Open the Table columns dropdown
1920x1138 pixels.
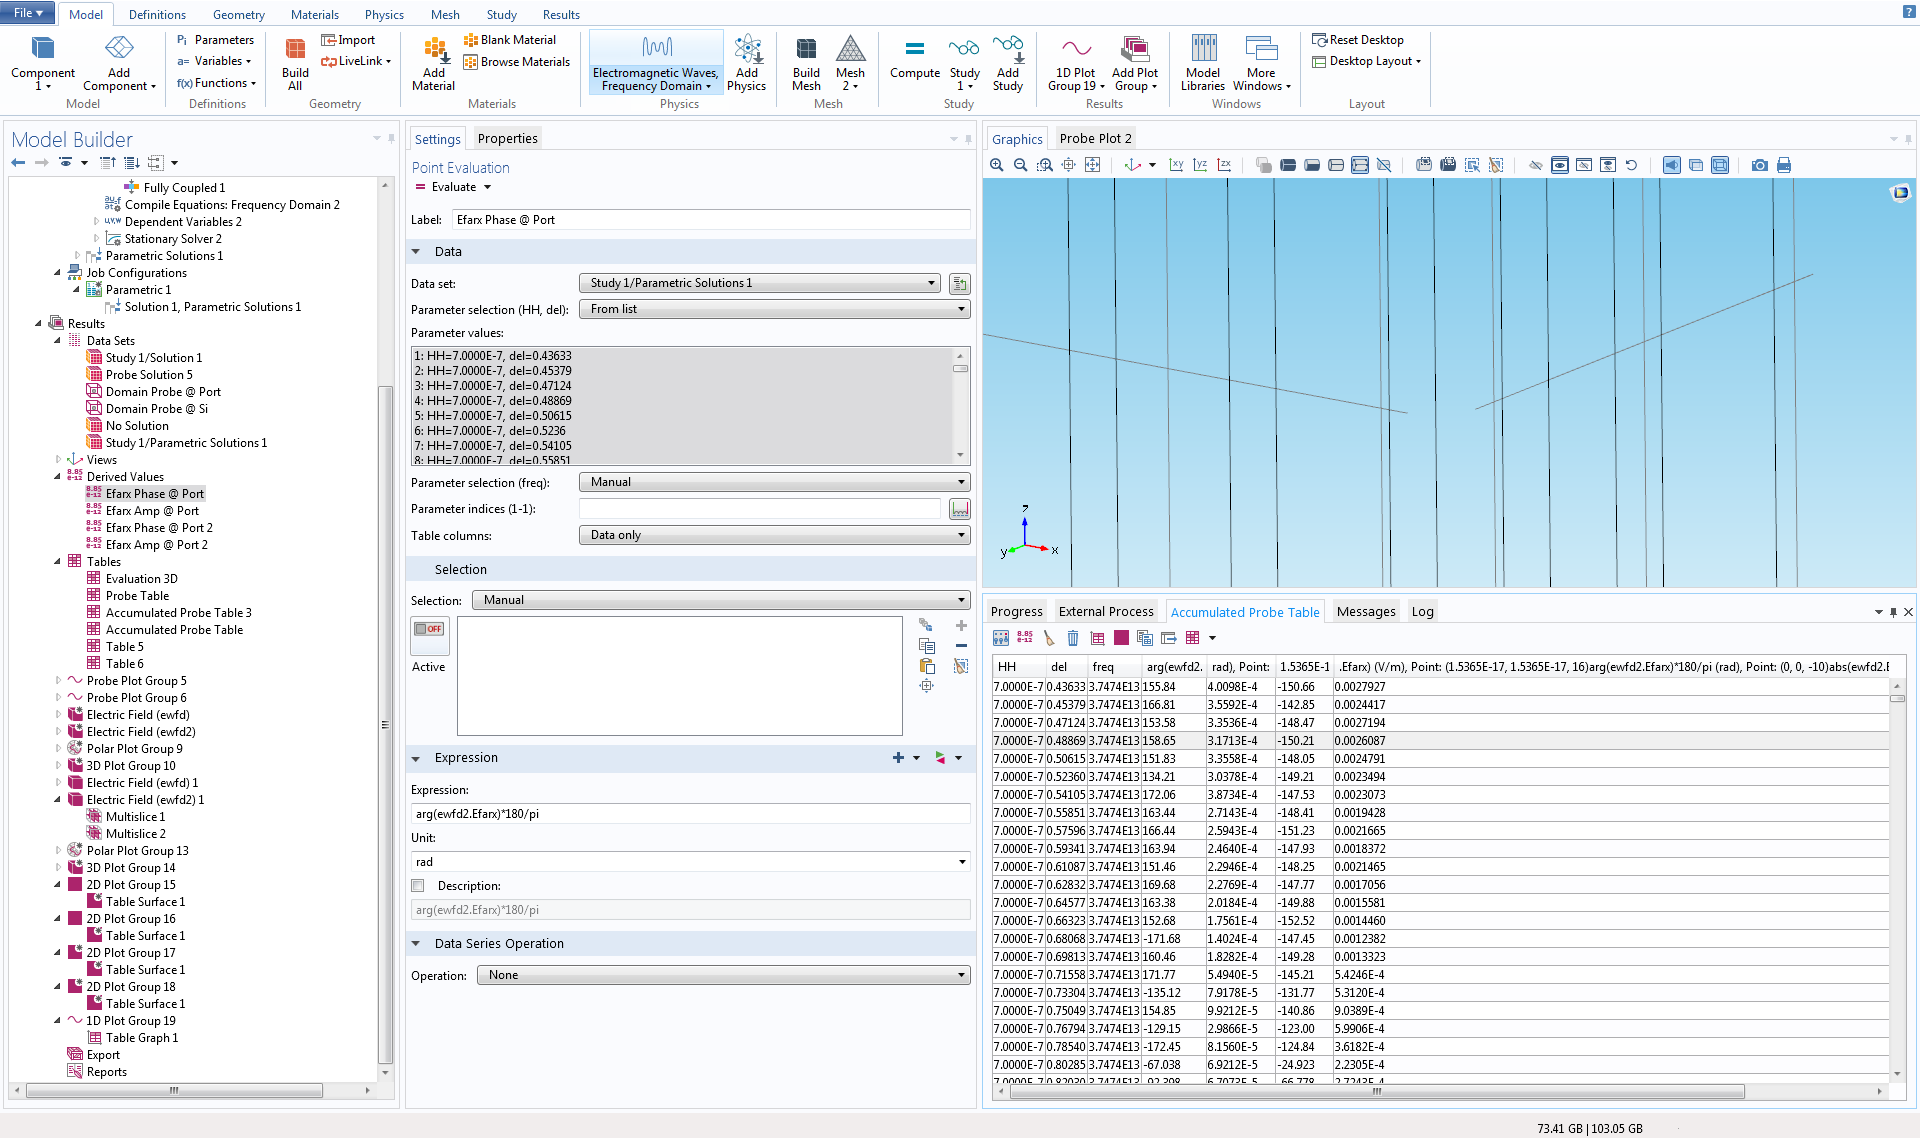(x=774, y=535)
